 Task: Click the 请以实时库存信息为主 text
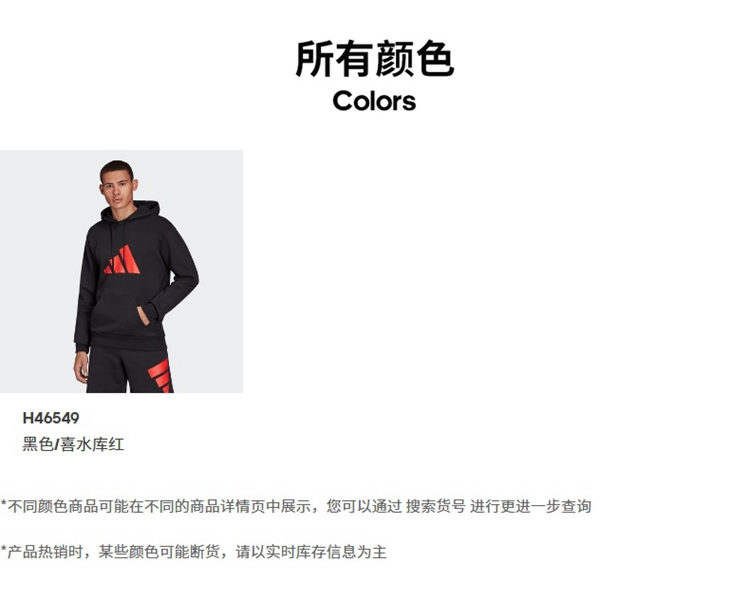pos(311,552)
